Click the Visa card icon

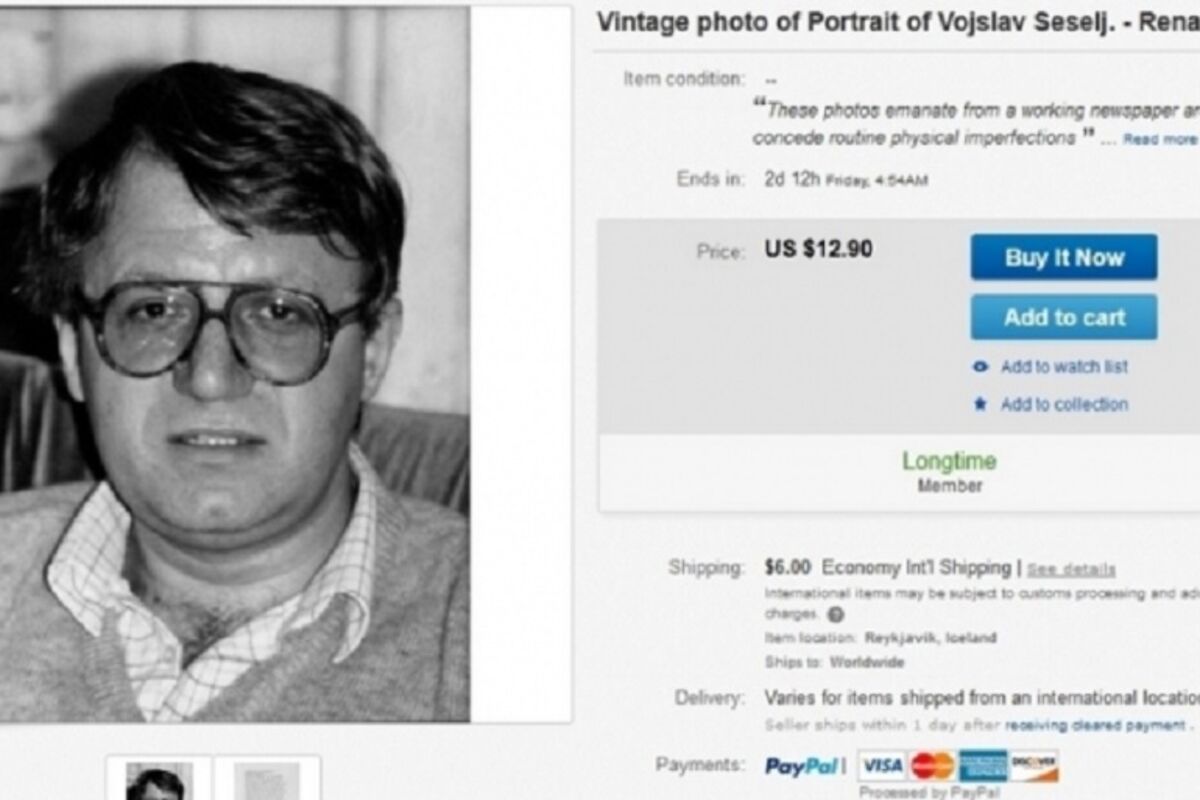882,766
